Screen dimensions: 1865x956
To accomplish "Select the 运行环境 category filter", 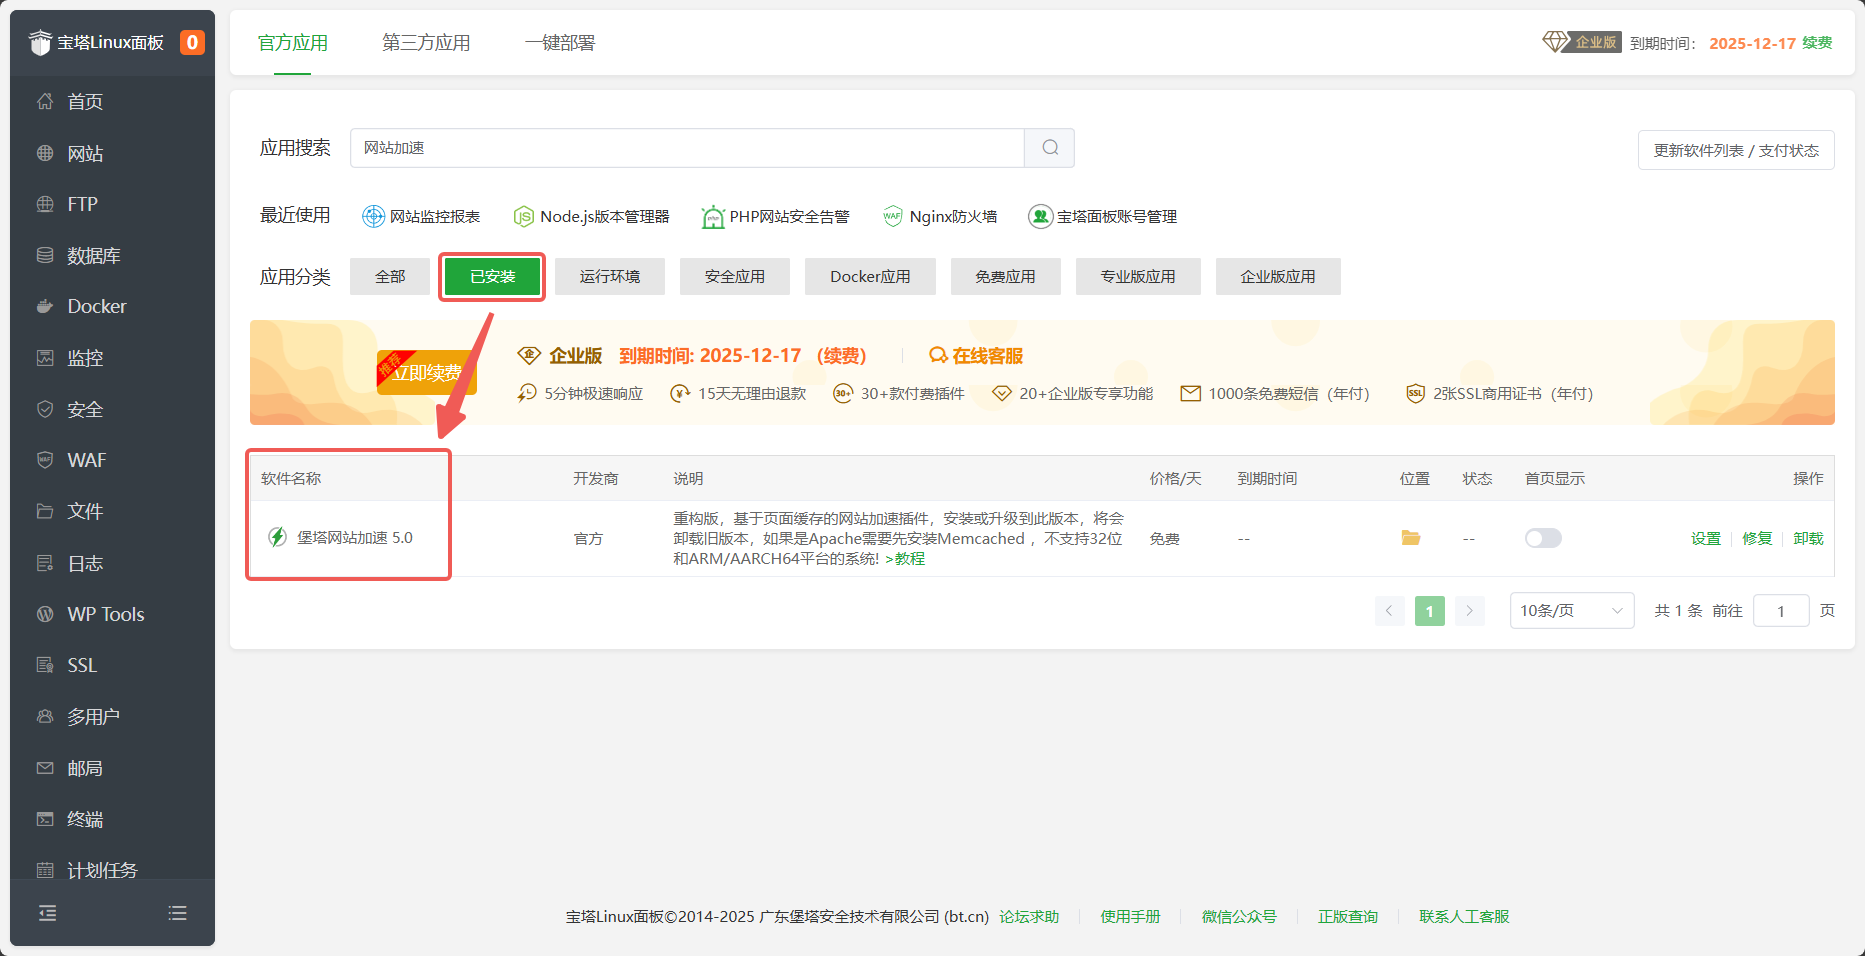I will coord(609,277).
